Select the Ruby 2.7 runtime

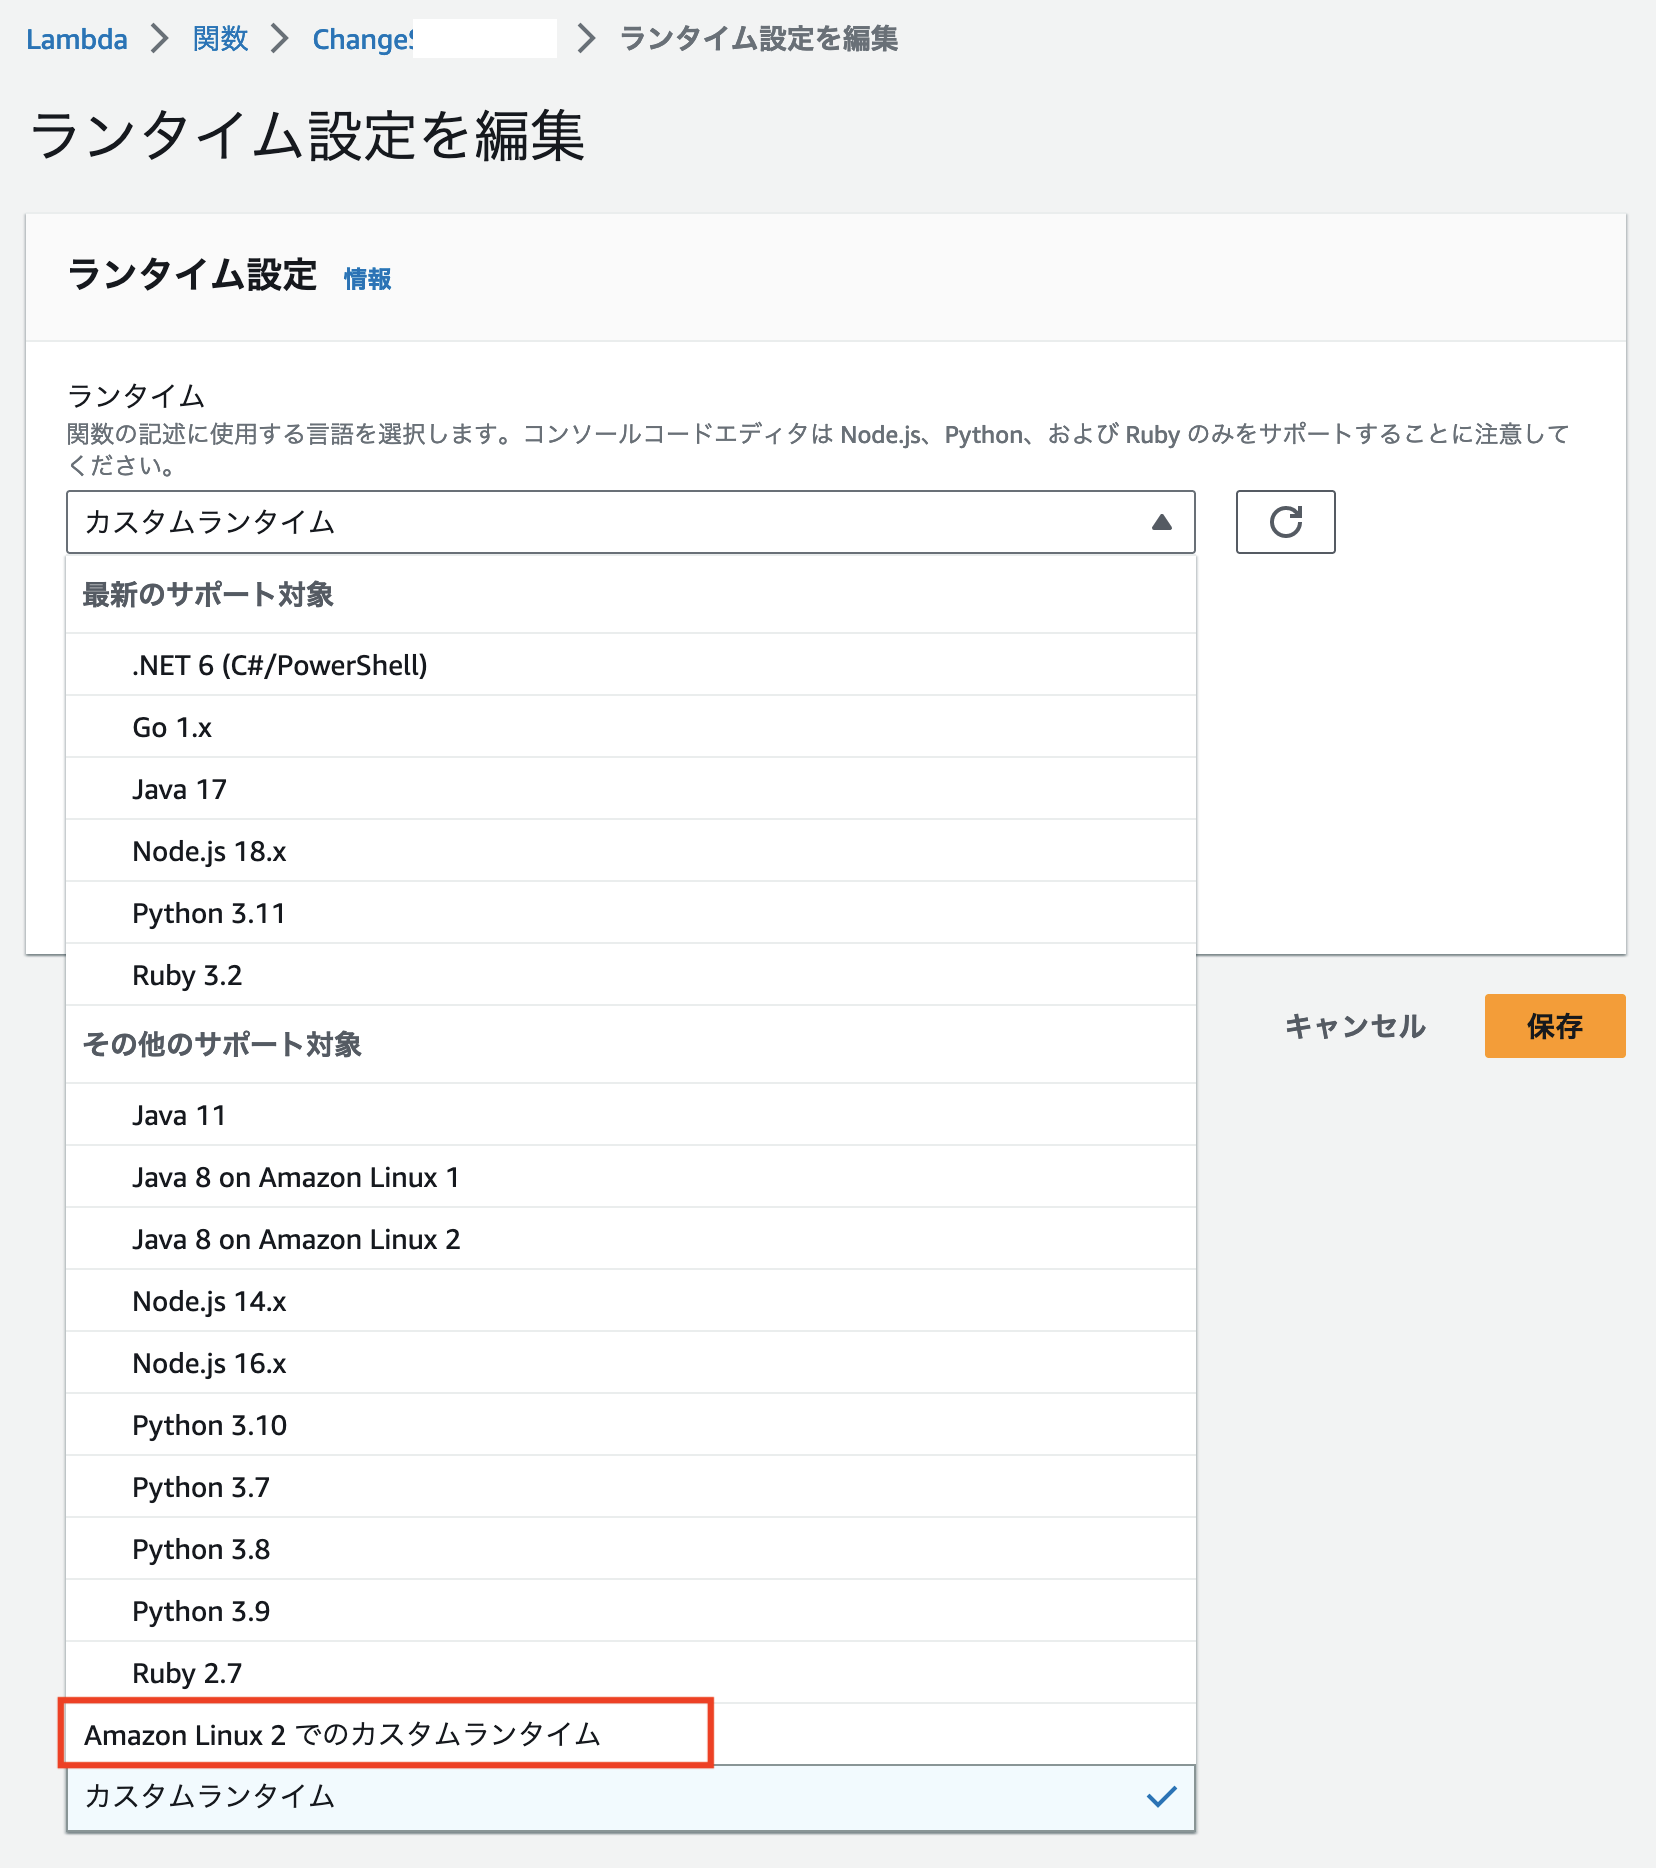tap(187, 1672)
